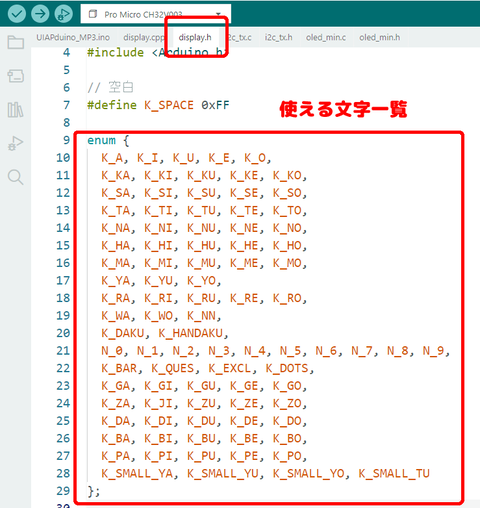This screenshot has width=480, height=508.
Task: Open the Search magnifier in sidebar
Action: coord(16,177)
